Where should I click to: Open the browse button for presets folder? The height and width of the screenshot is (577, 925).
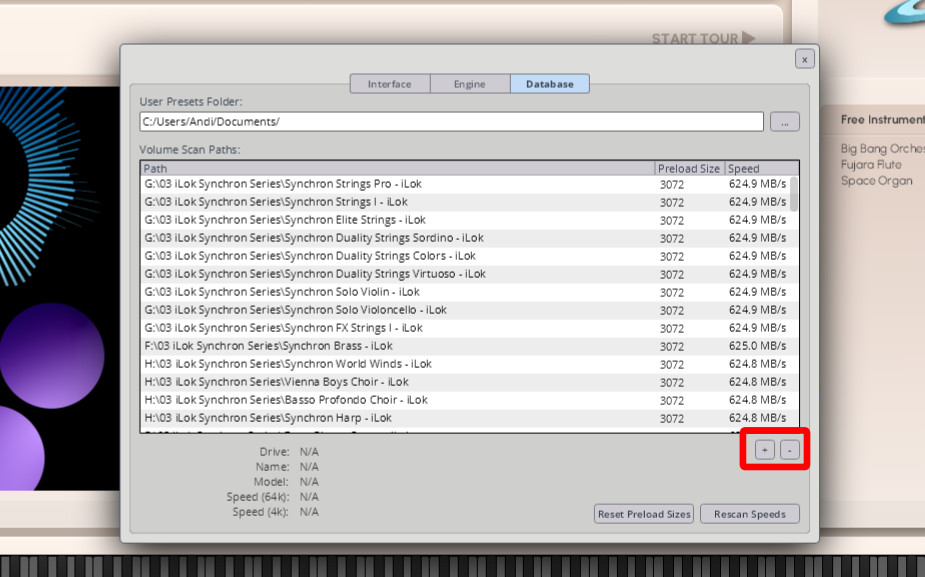[784, 122]
